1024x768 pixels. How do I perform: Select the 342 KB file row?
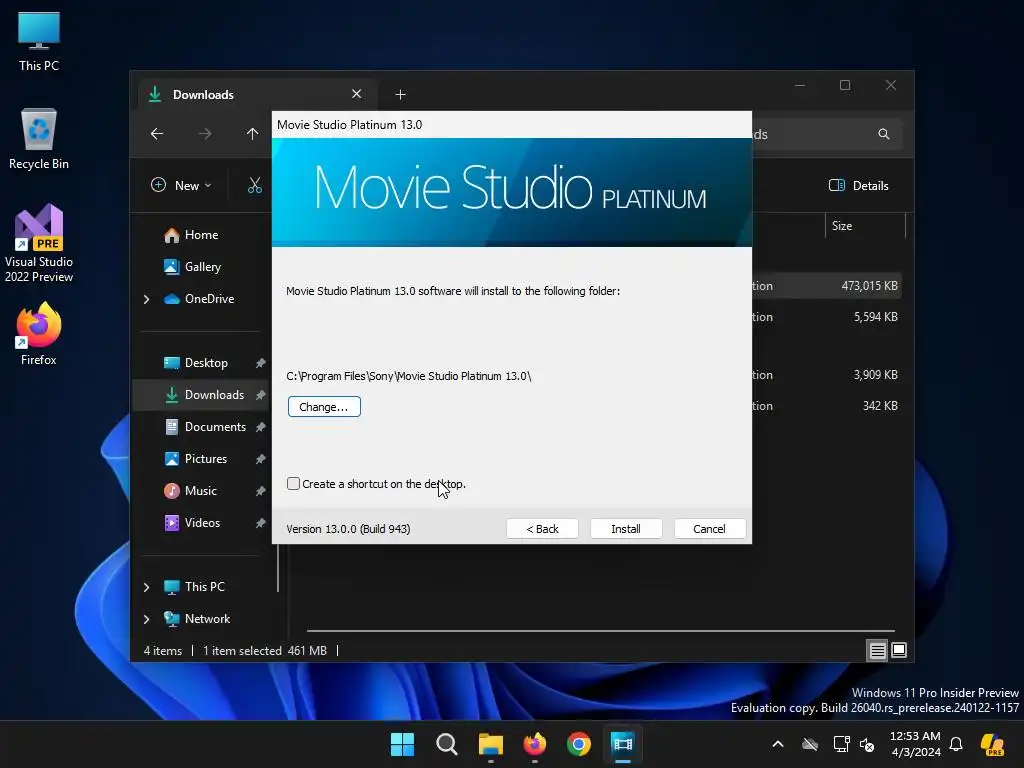pyautogui.click(x=827, y=406)
